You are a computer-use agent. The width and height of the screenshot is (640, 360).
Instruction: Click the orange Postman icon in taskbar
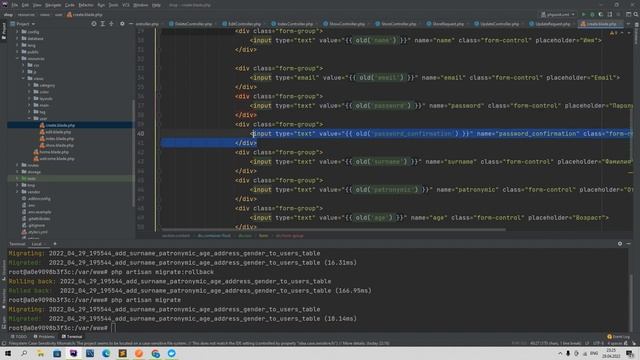tap(139, 353)
